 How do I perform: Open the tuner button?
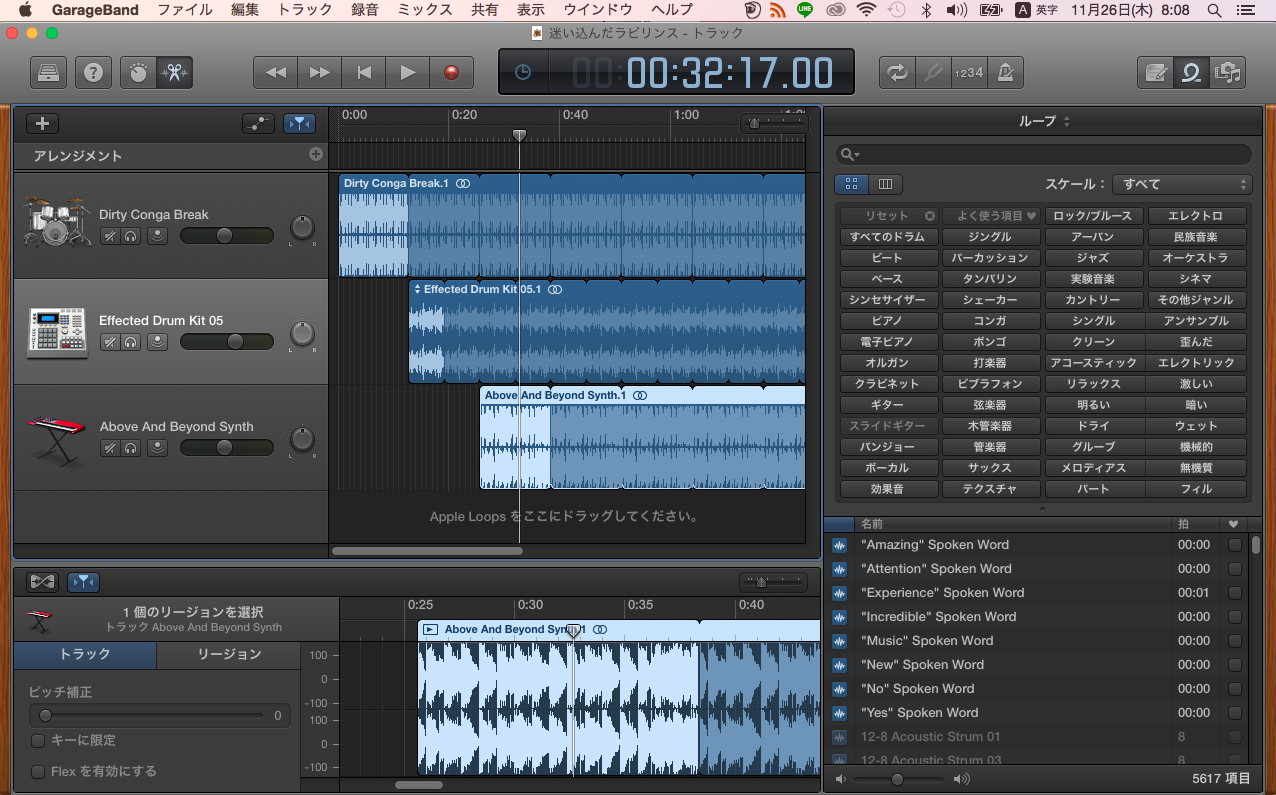pos(932,72)
